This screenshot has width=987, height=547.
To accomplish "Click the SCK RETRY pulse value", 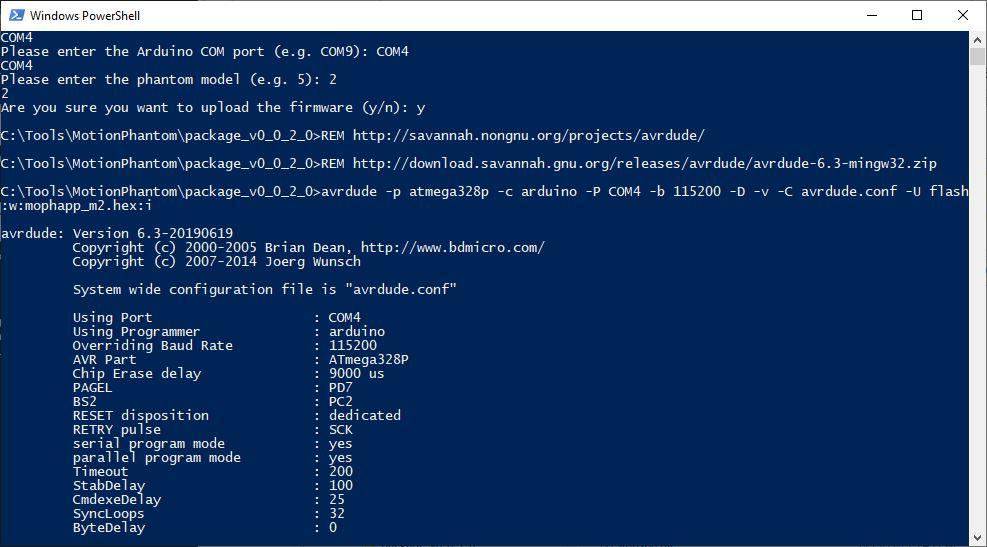I will point(341,429).
